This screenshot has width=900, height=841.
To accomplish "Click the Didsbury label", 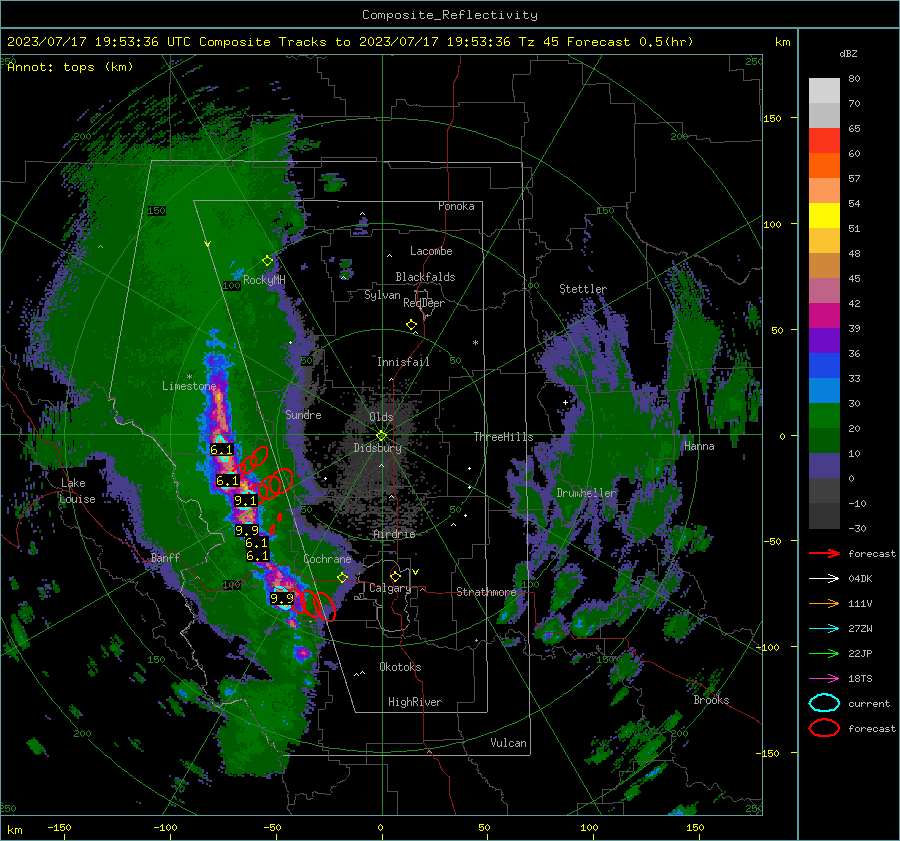I will tap(377, 448).
